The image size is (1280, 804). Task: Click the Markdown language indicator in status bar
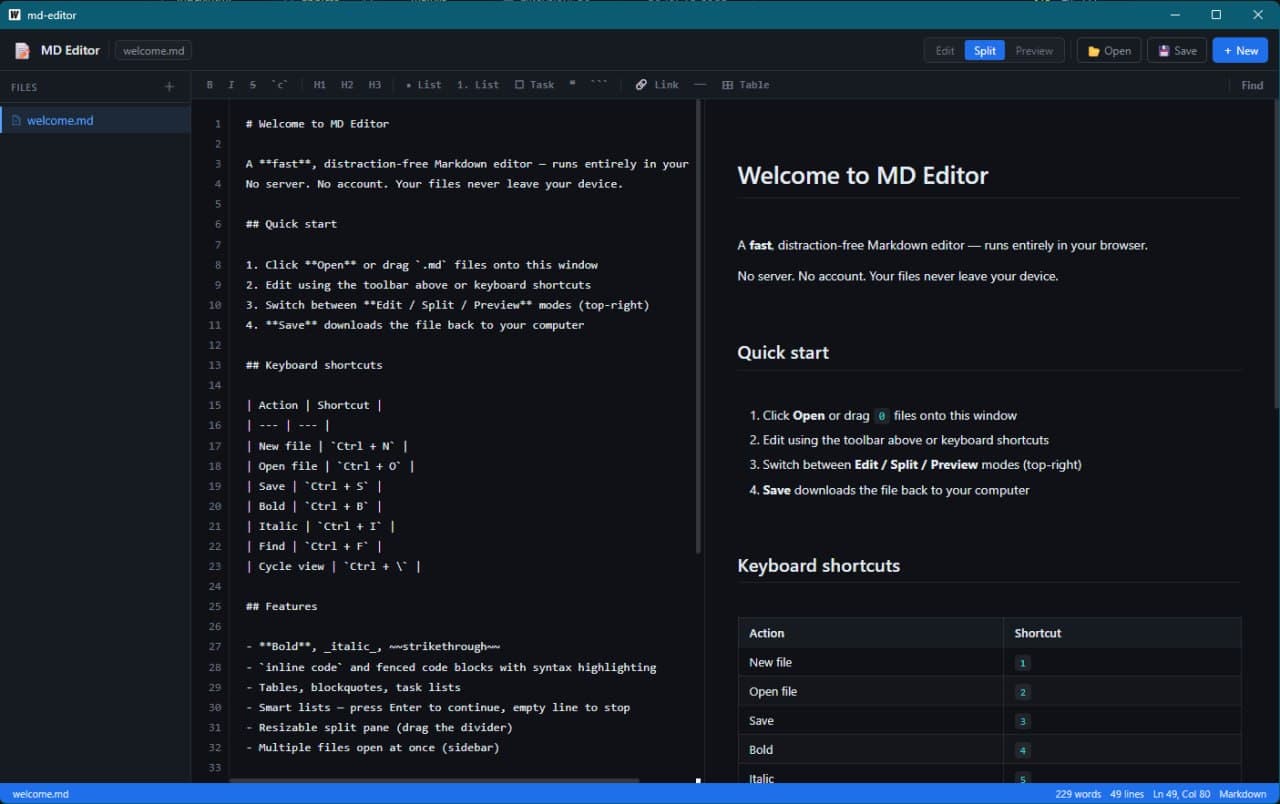tap(1241, 794)
